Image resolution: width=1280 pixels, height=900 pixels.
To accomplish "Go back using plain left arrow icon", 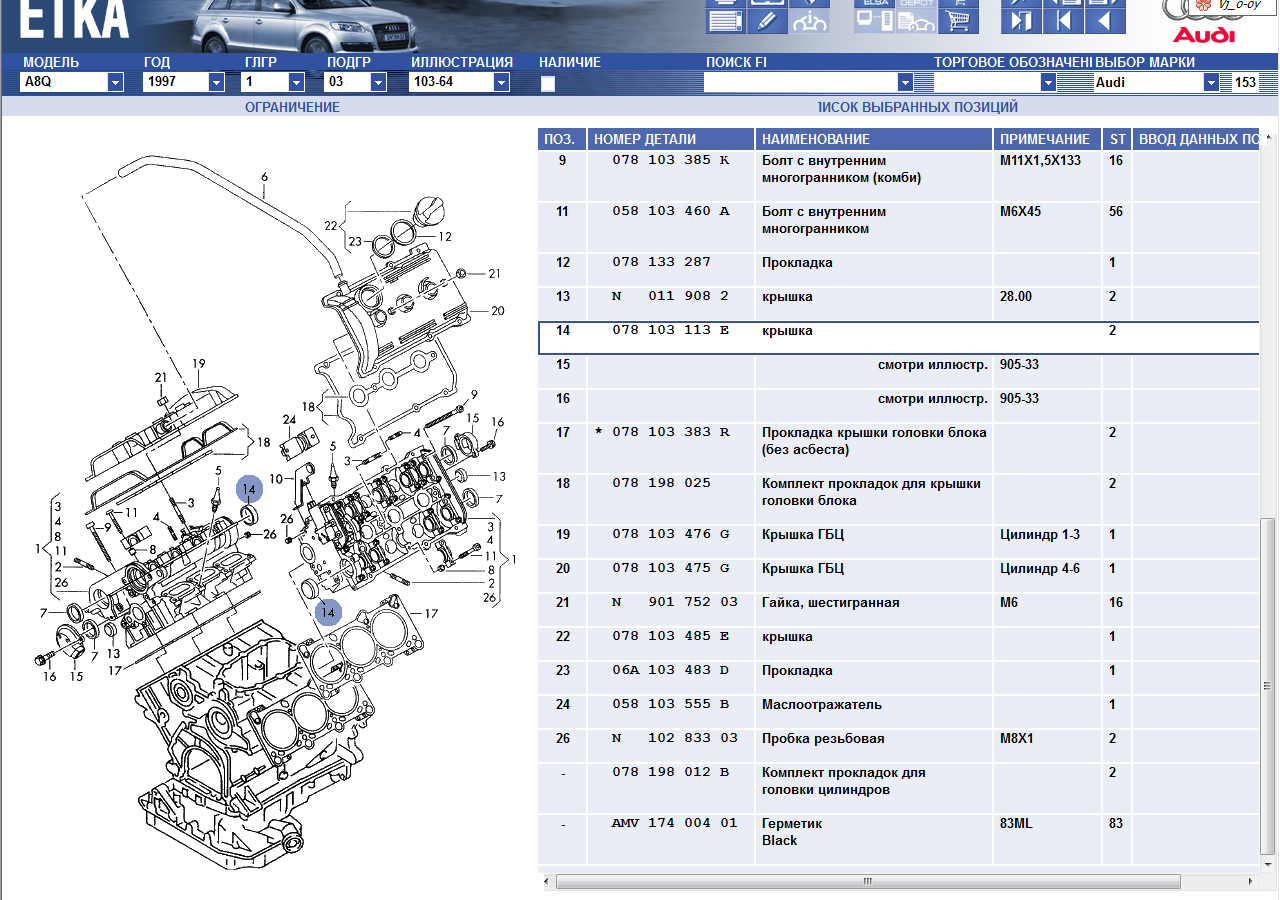I will 1105,20.
